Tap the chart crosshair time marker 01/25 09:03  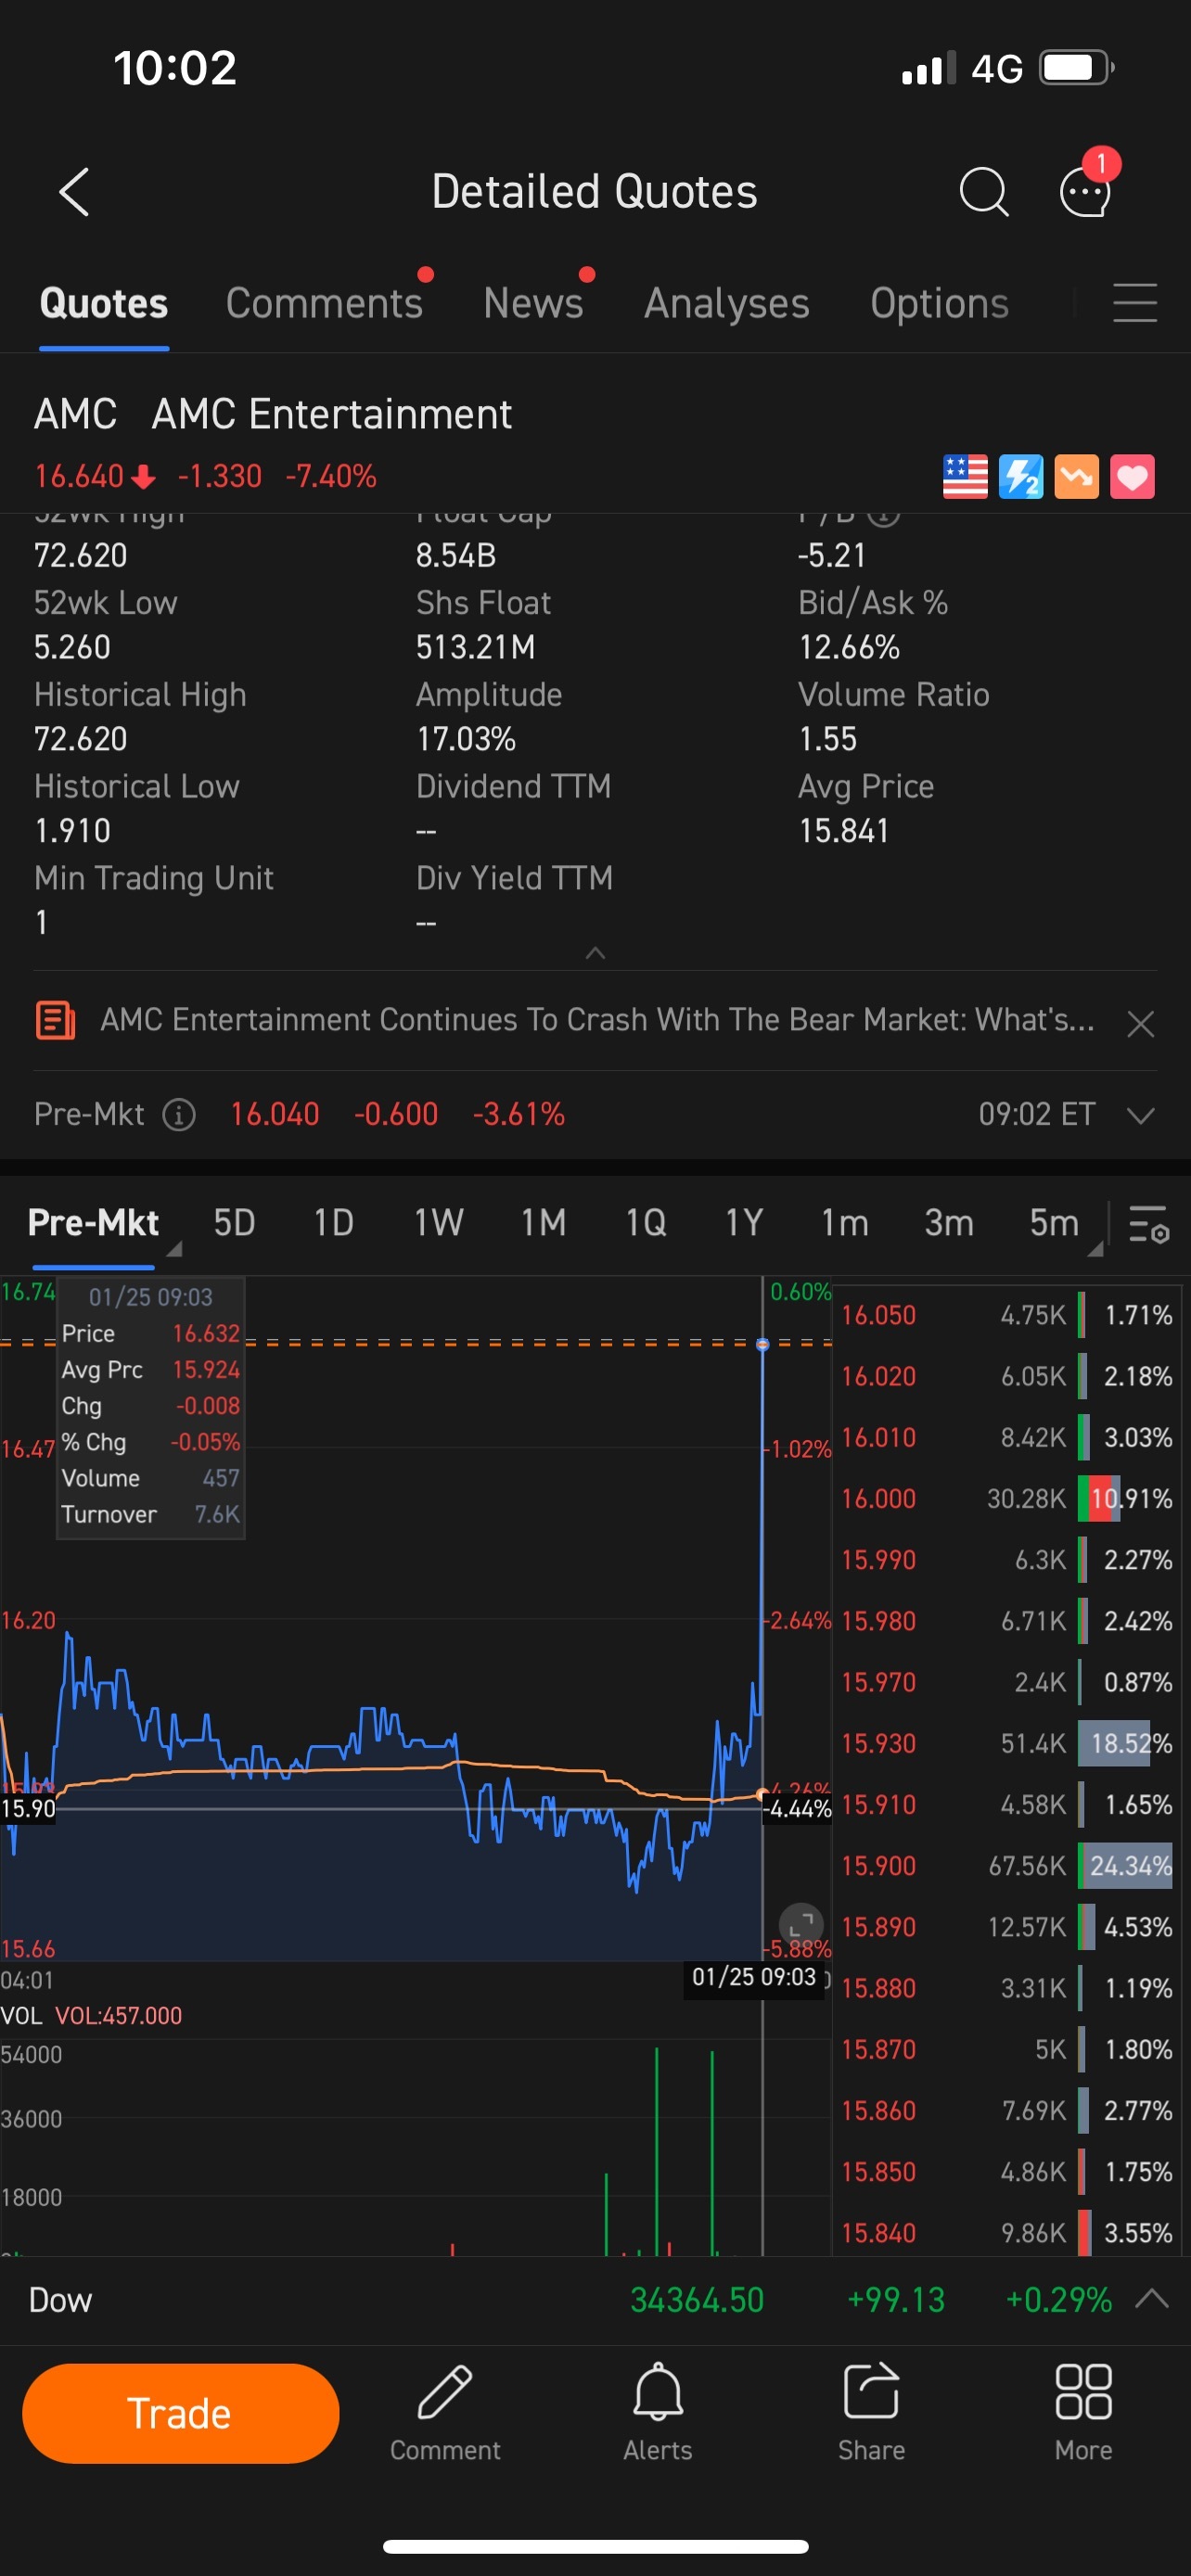pyautogui.click(x=754, y=1976)
